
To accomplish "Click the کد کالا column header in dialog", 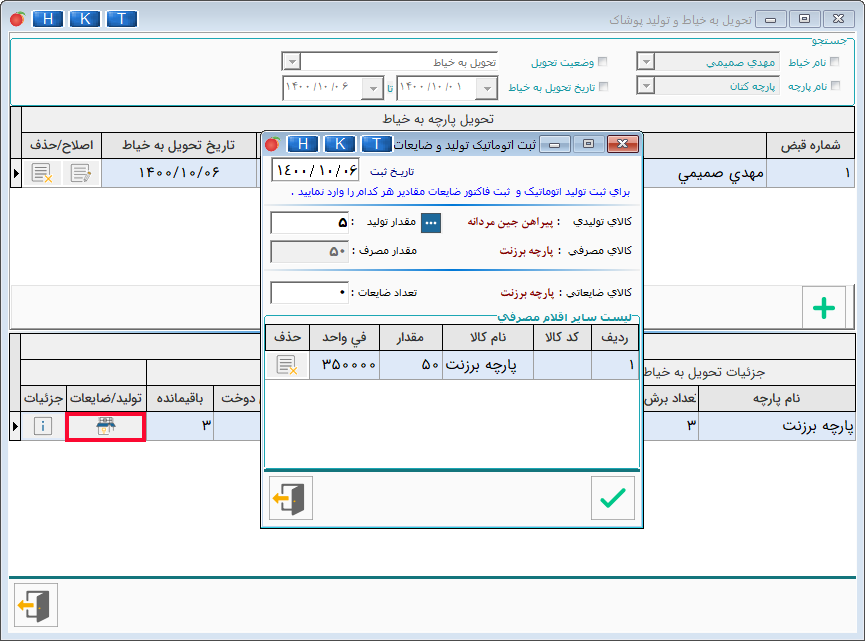I will click(562, 338).
